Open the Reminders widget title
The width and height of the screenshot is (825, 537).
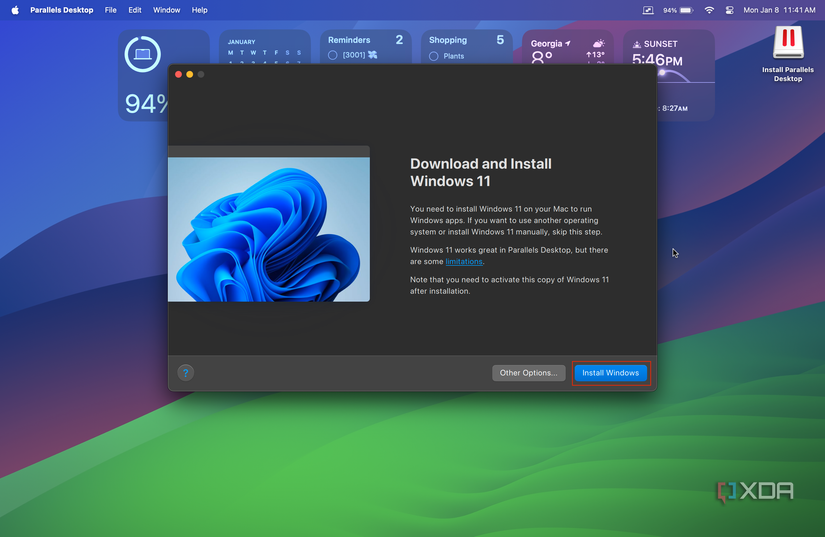pyautogui.click(x=349, y=40)
